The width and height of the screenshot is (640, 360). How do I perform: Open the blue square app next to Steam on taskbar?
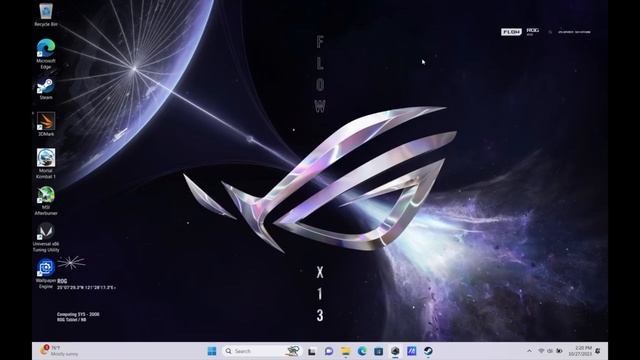click(x=411, y=351)
